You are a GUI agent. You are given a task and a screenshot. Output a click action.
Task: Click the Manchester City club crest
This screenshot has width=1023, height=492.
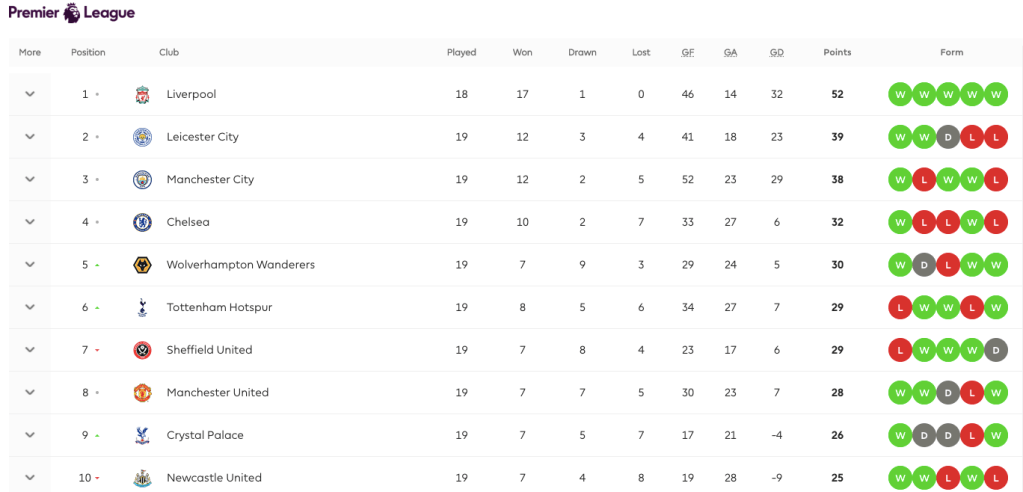pos(142,180)
